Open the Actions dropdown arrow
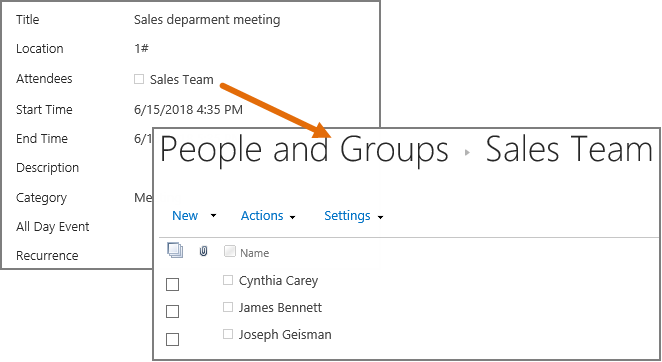 point(292,217)
